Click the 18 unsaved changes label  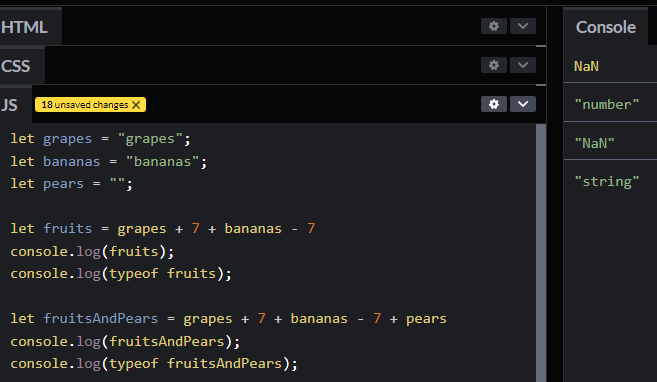[x=85, y=105]
